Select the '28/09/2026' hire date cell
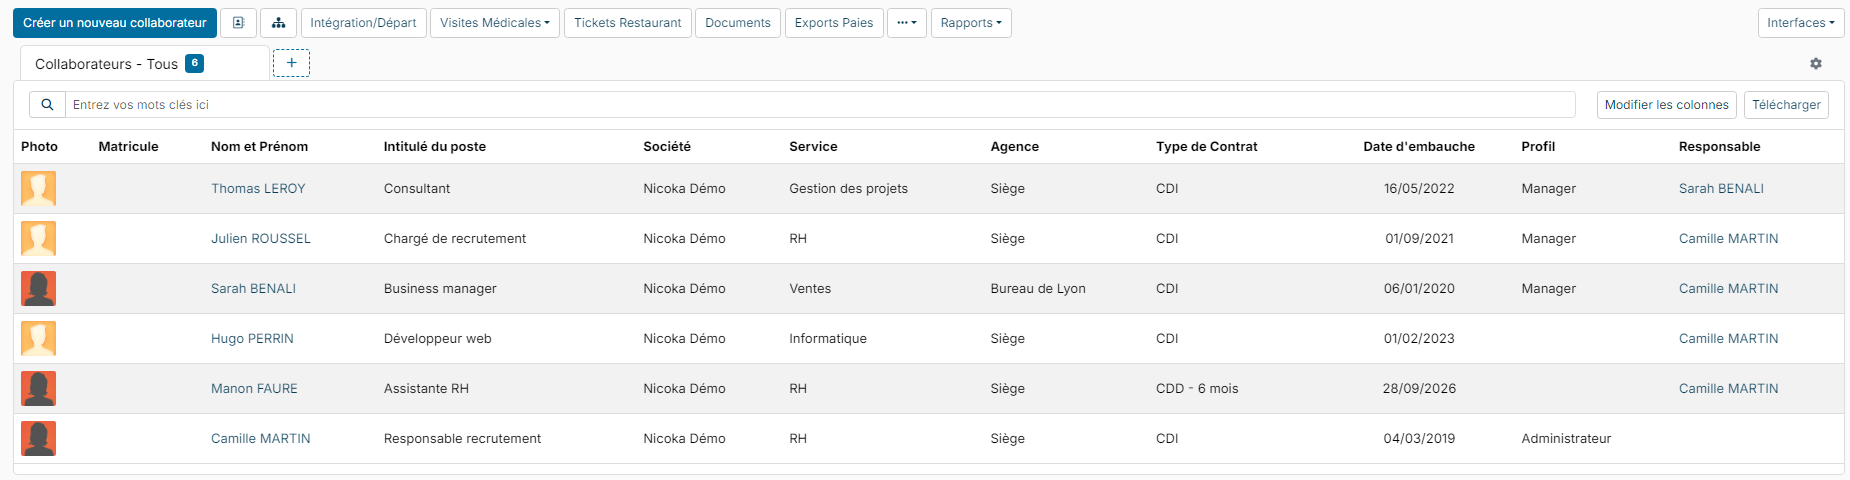The width and height of the screenshot is (1850, 480). (x=1419, y=388)
